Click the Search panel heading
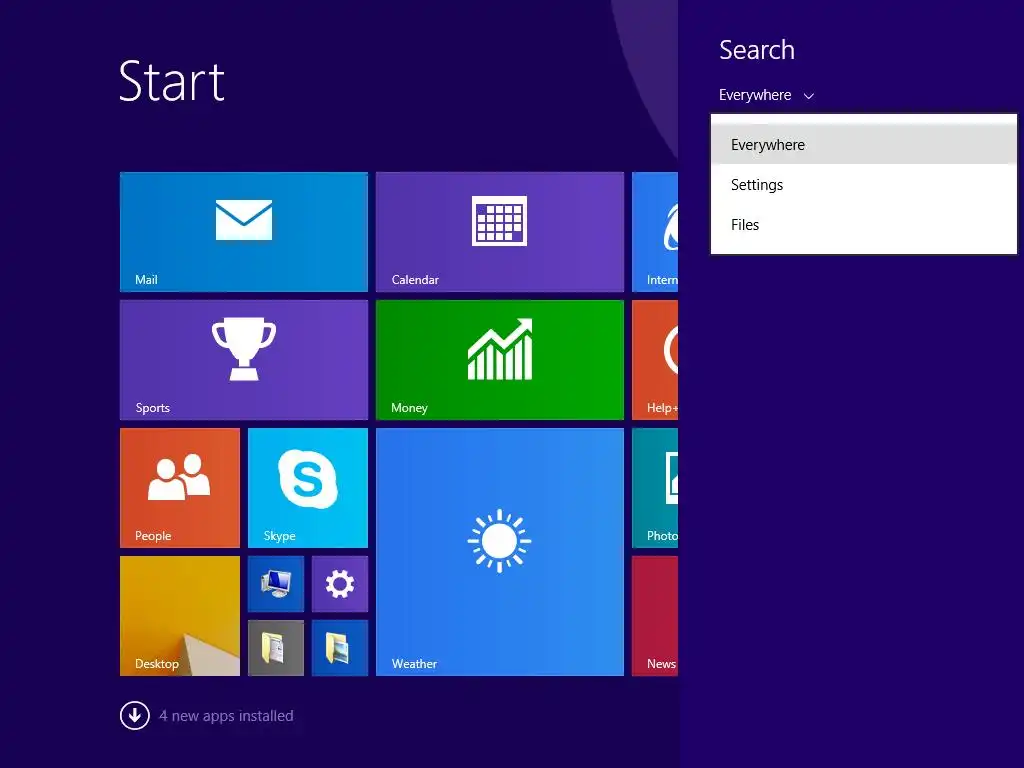This screenshot has height=768, width=1024. pos(757,50)
